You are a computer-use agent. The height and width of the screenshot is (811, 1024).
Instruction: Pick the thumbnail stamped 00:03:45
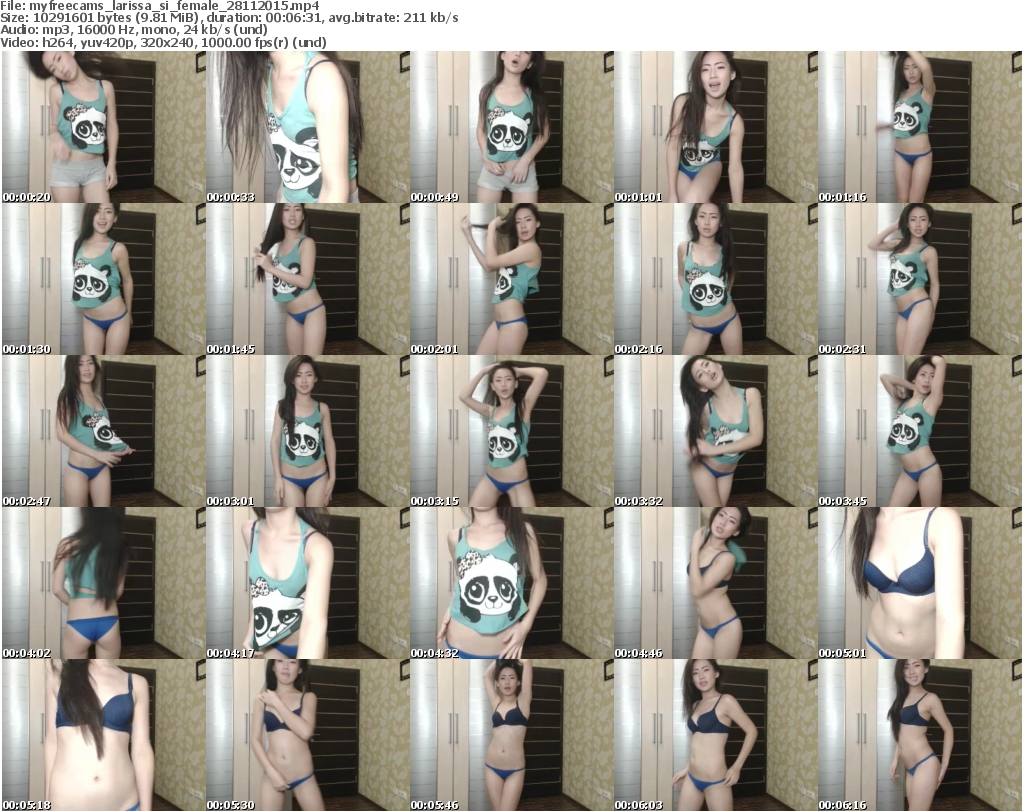coord(920,431)
